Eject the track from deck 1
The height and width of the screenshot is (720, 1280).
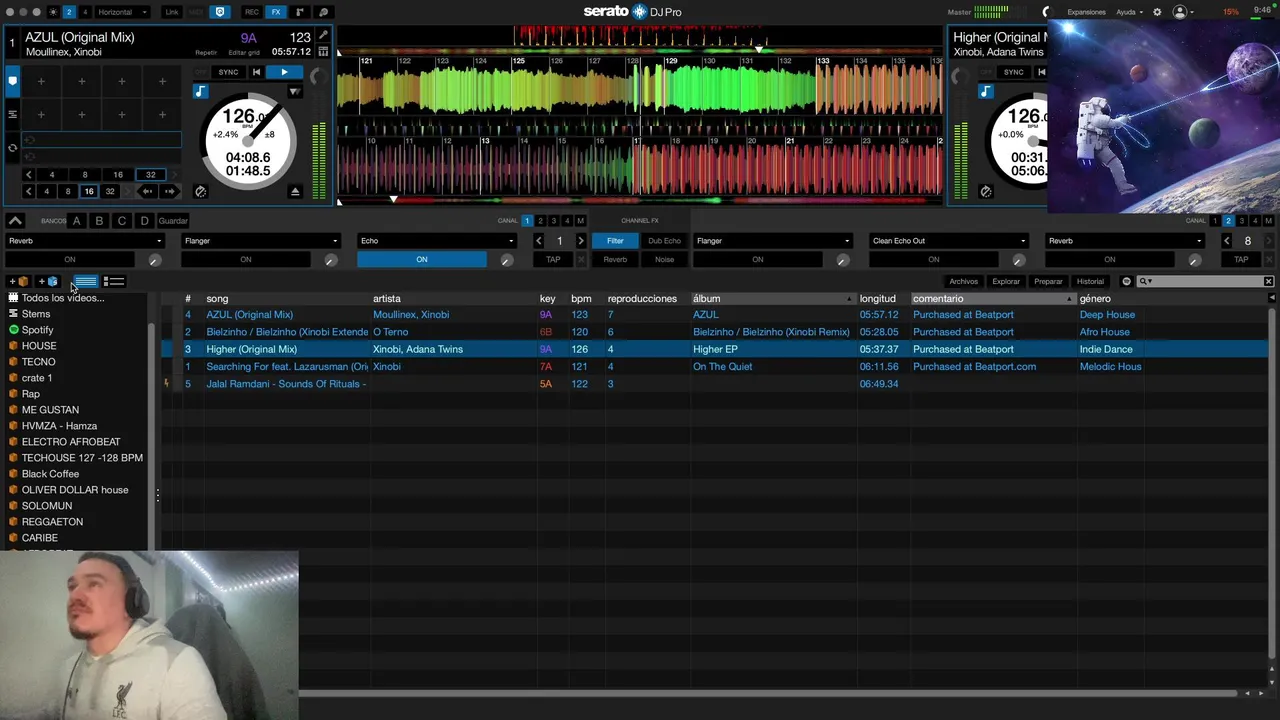(295, 191)
